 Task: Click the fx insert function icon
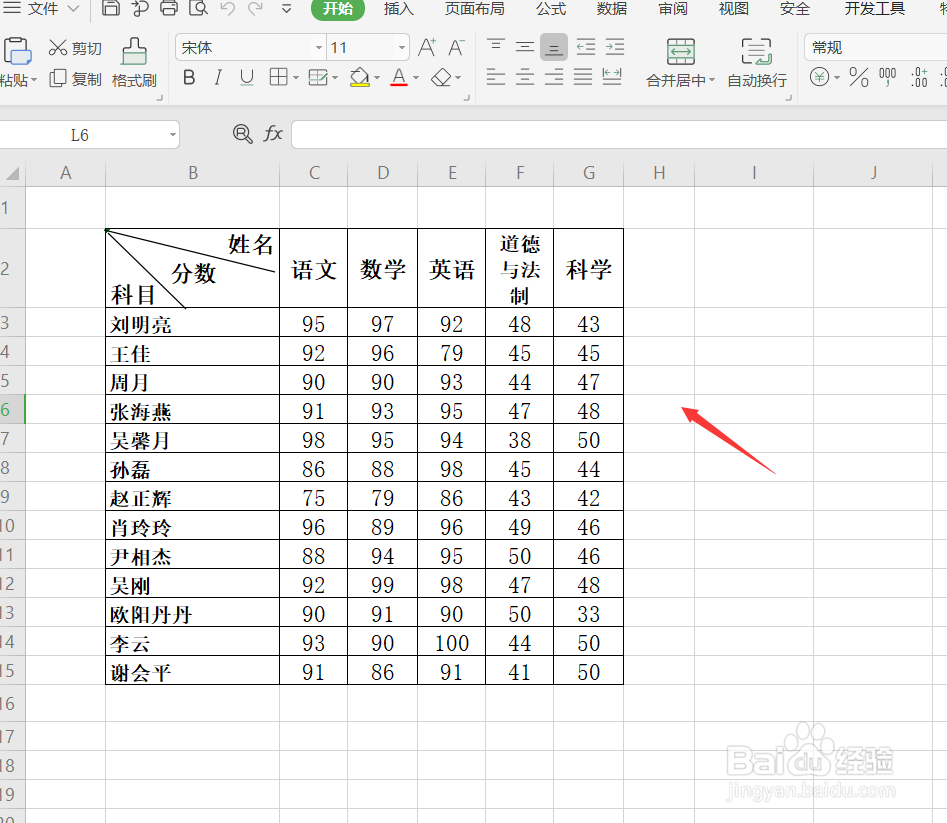(272, 133)
